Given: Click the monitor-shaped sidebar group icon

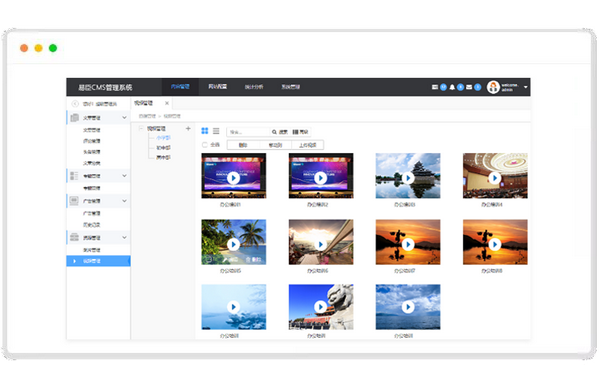Looking at the screenshot, I should (74, 201).
